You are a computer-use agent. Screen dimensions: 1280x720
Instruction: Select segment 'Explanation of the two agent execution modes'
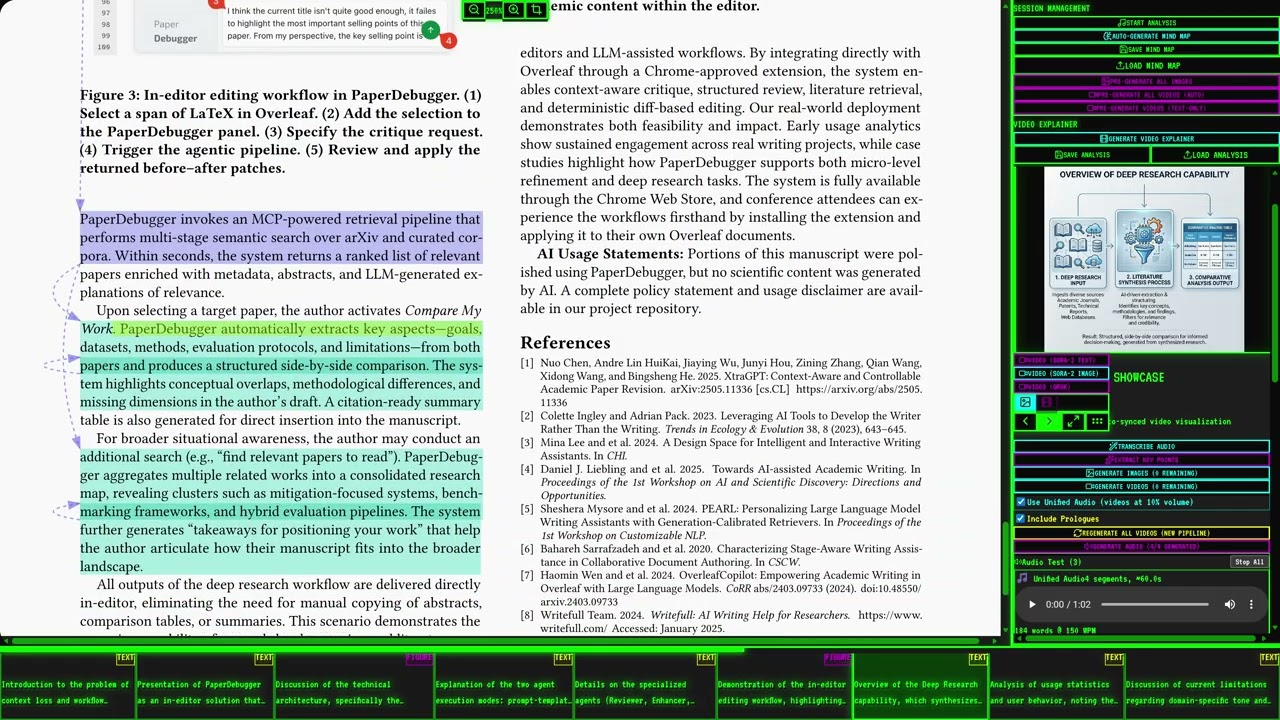503,685
